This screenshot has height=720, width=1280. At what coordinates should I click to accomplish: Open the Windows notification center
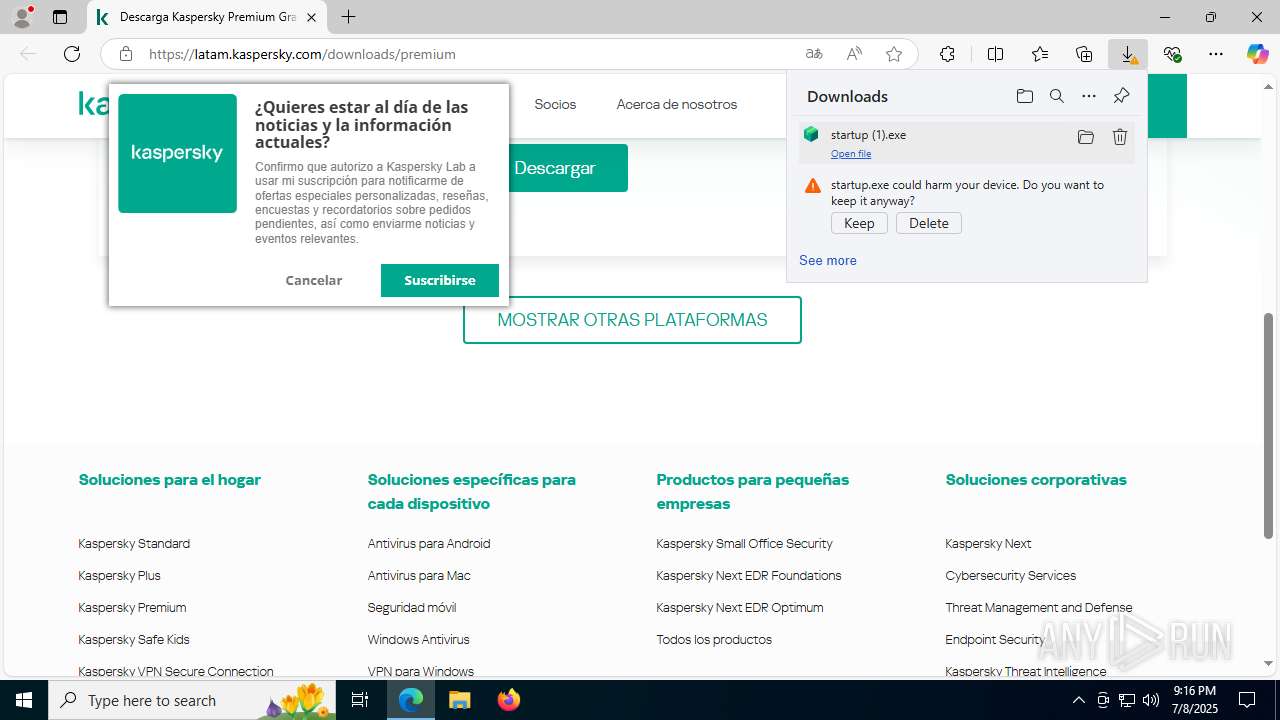pyautogui.click(x=1247, y=700)
